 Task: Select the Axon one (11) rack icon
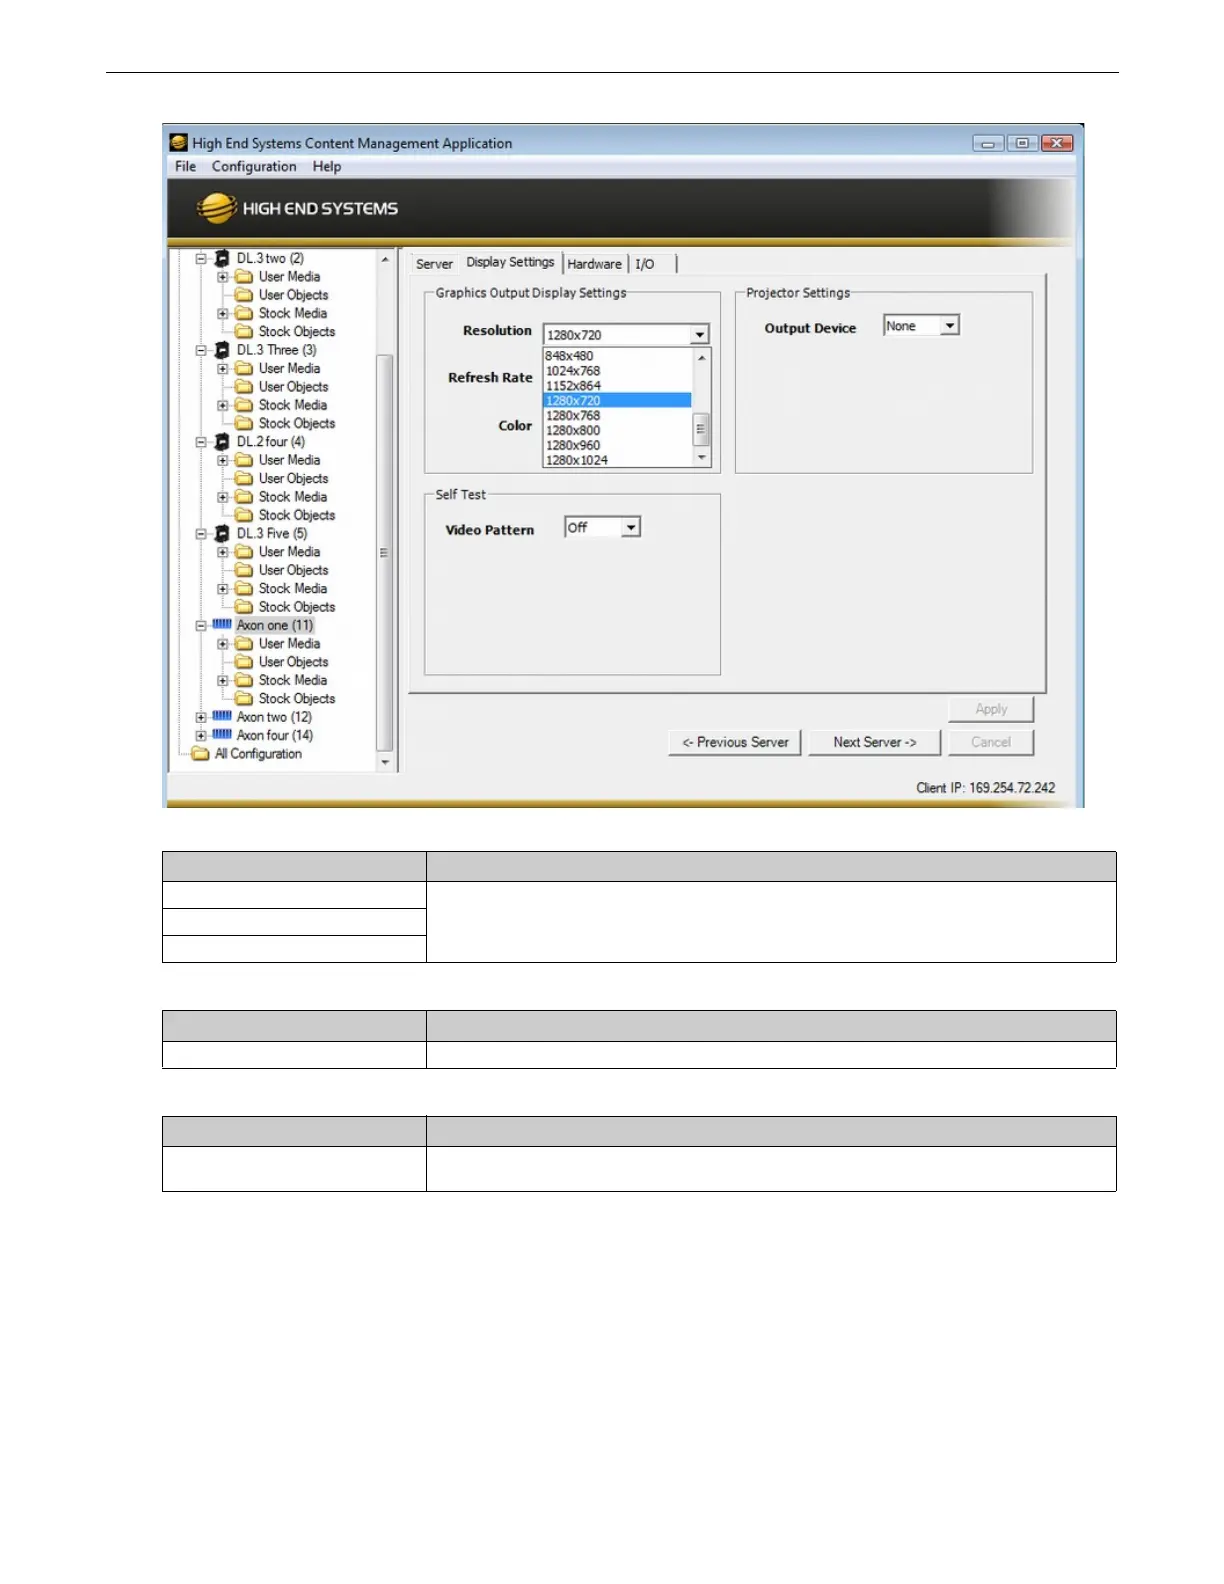[222, 625]
